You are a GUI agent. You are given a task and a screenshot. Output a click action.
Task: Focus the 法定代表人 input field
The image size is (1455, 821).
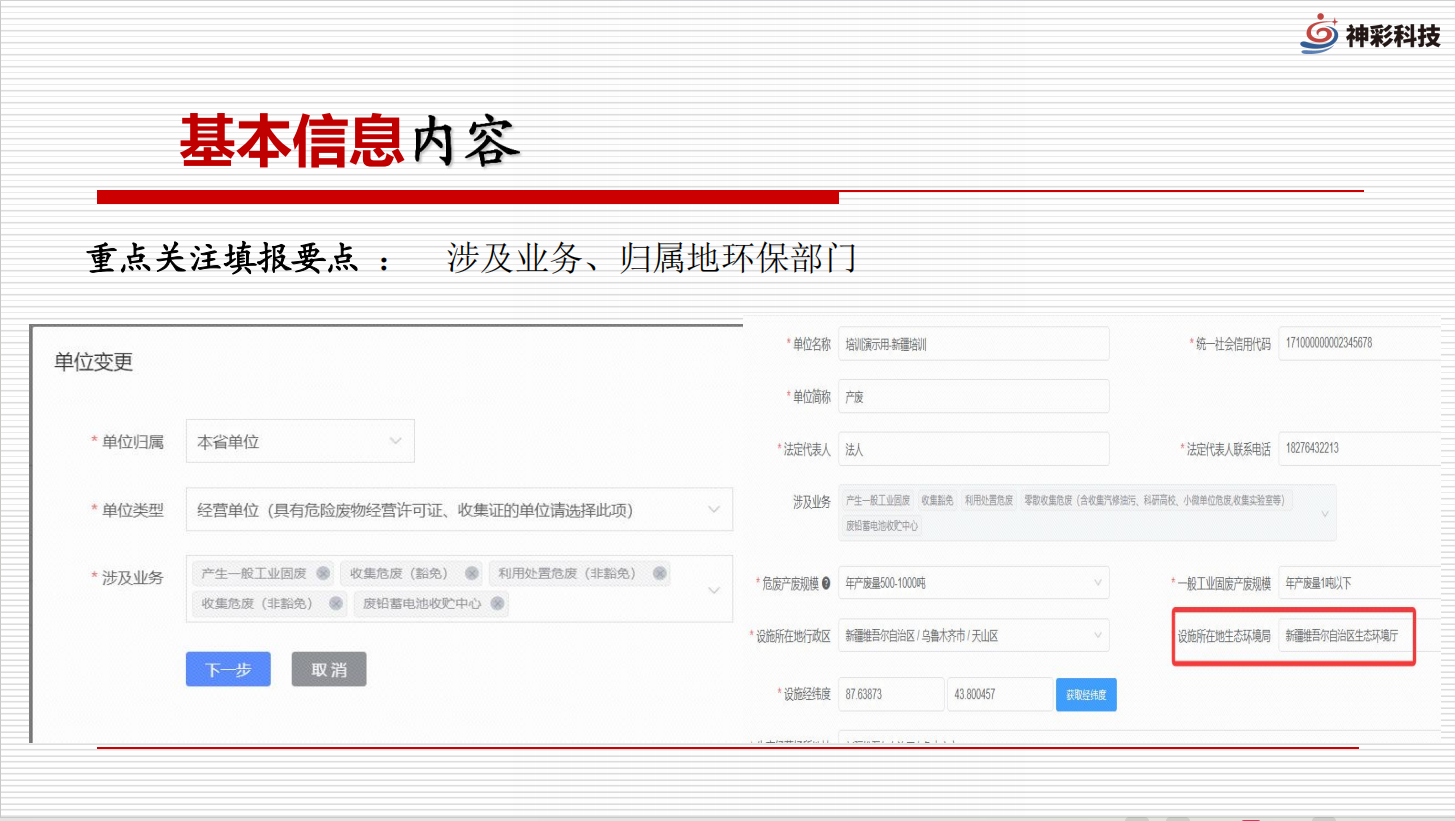[973, 449]
